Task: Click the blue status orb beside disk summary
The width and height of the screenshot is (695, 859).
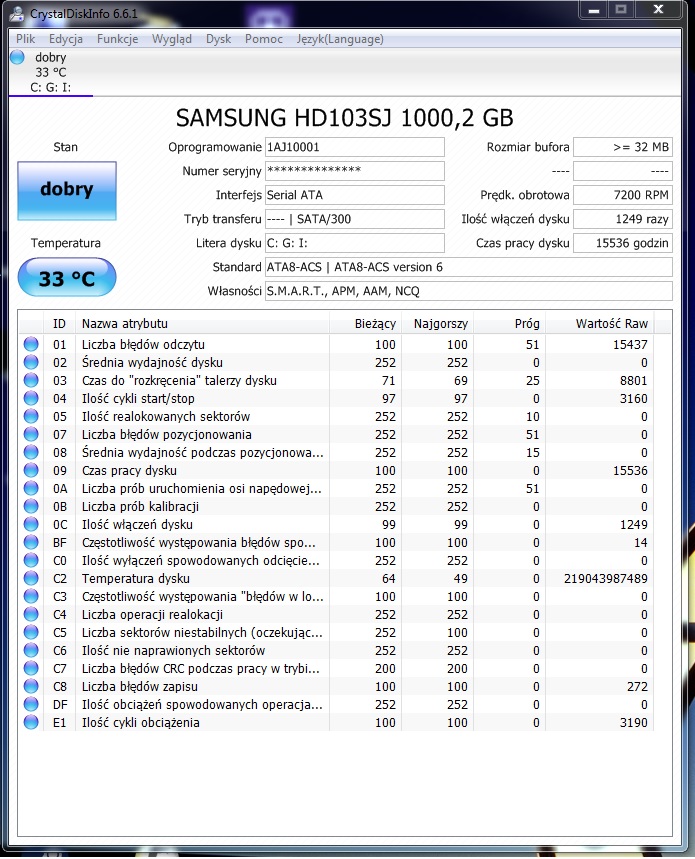Action: click(x=18, y=57)
